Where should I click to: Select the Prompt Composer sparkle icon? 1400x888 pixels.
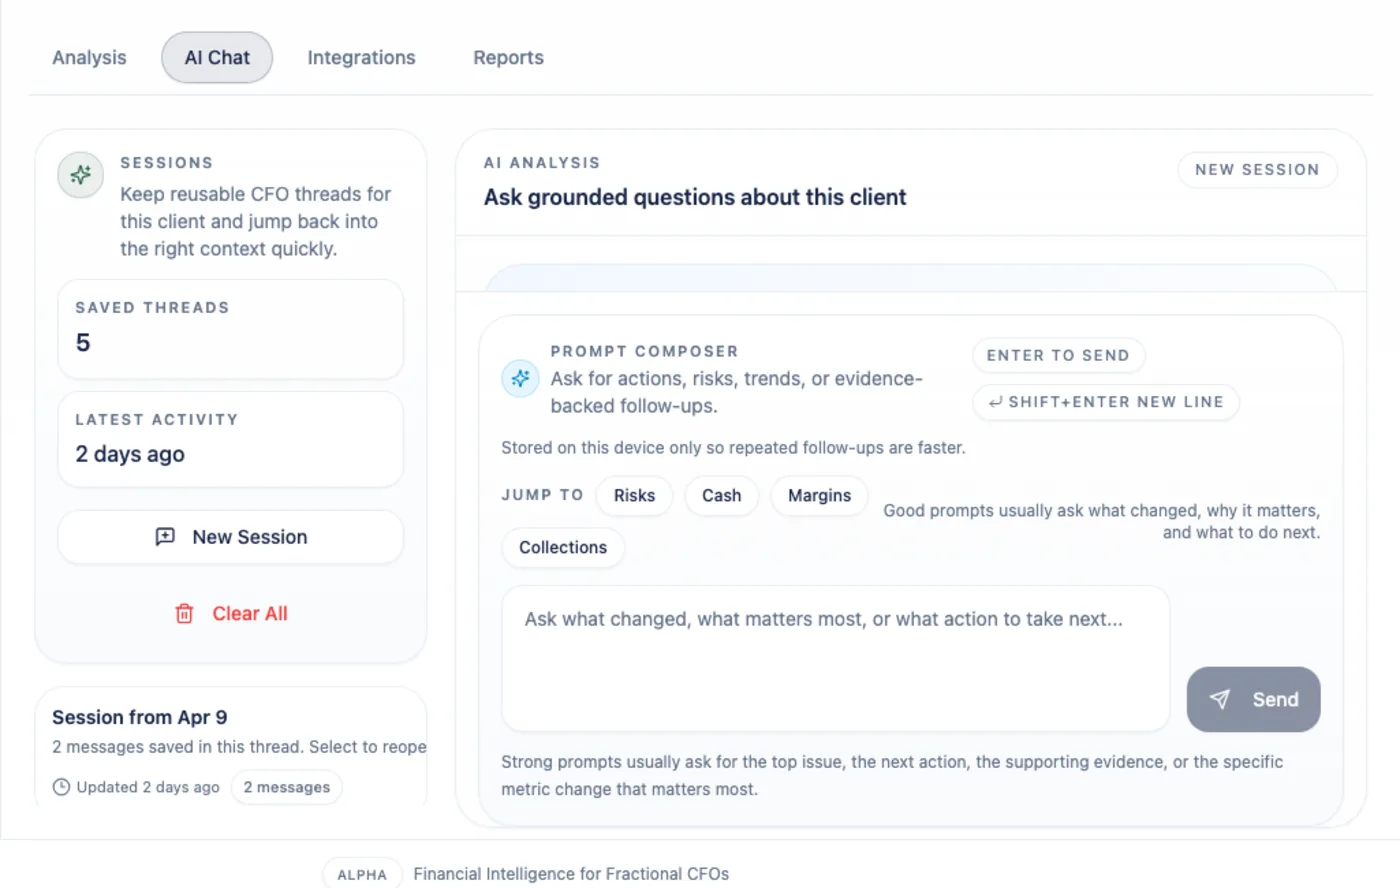(x=520, y=378)
